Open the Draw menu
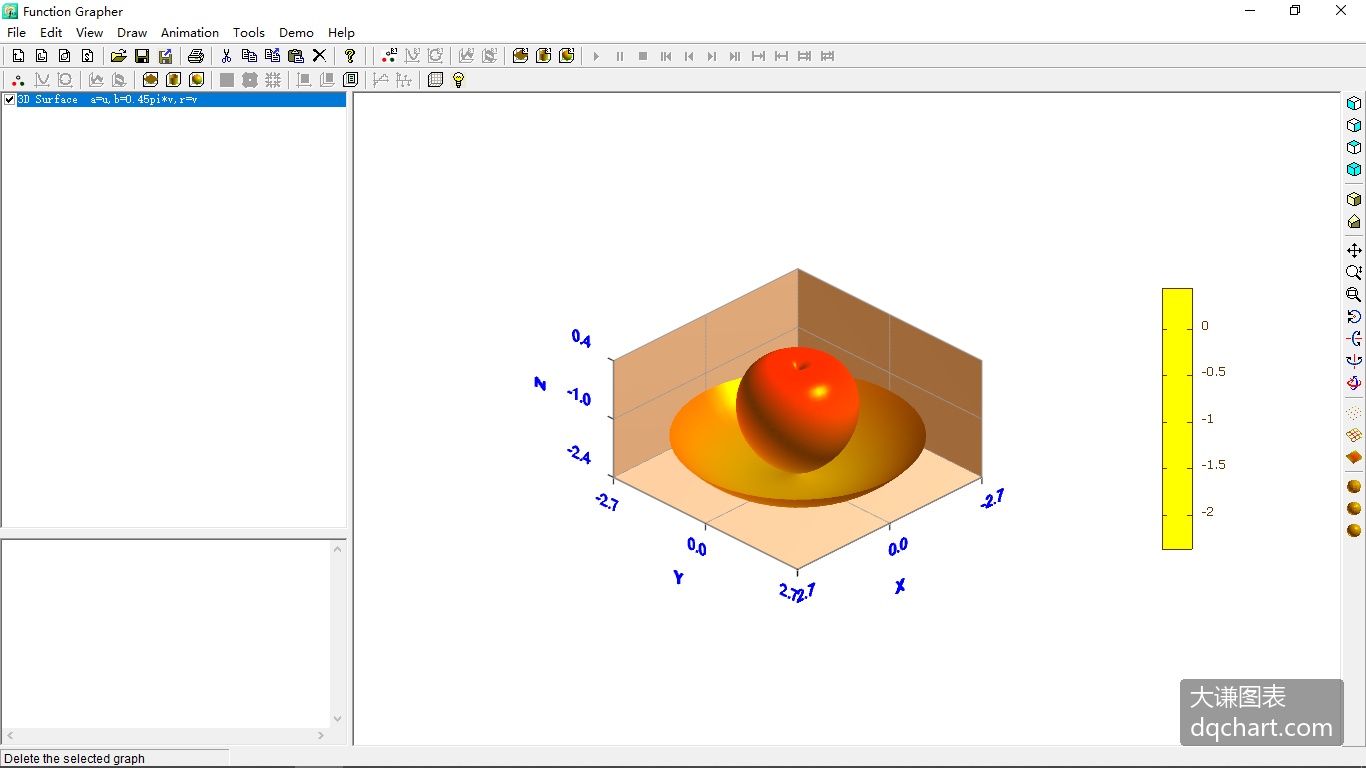This screenshot has height=768, width=1366. tap(132, 32)
